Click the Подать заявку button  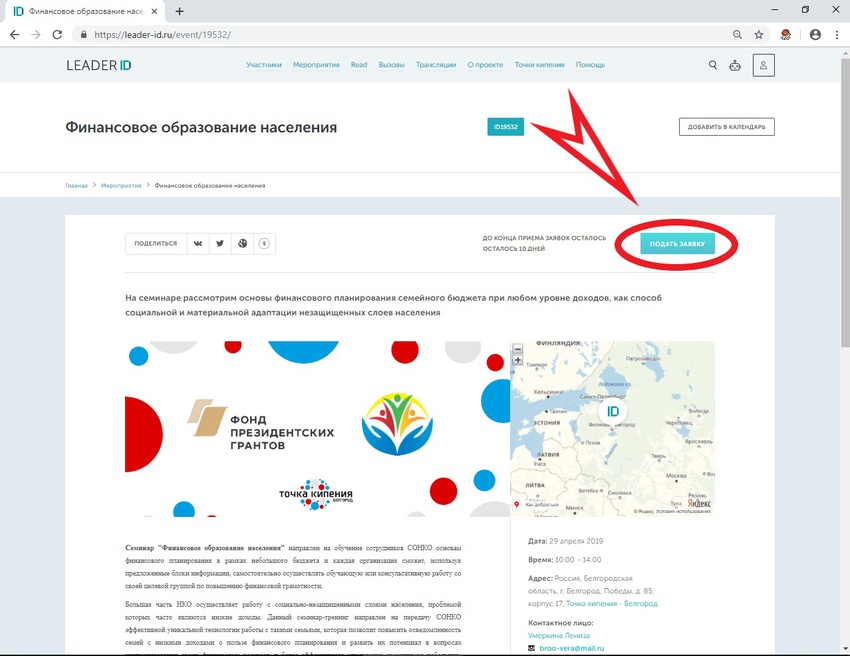(677, 244)
